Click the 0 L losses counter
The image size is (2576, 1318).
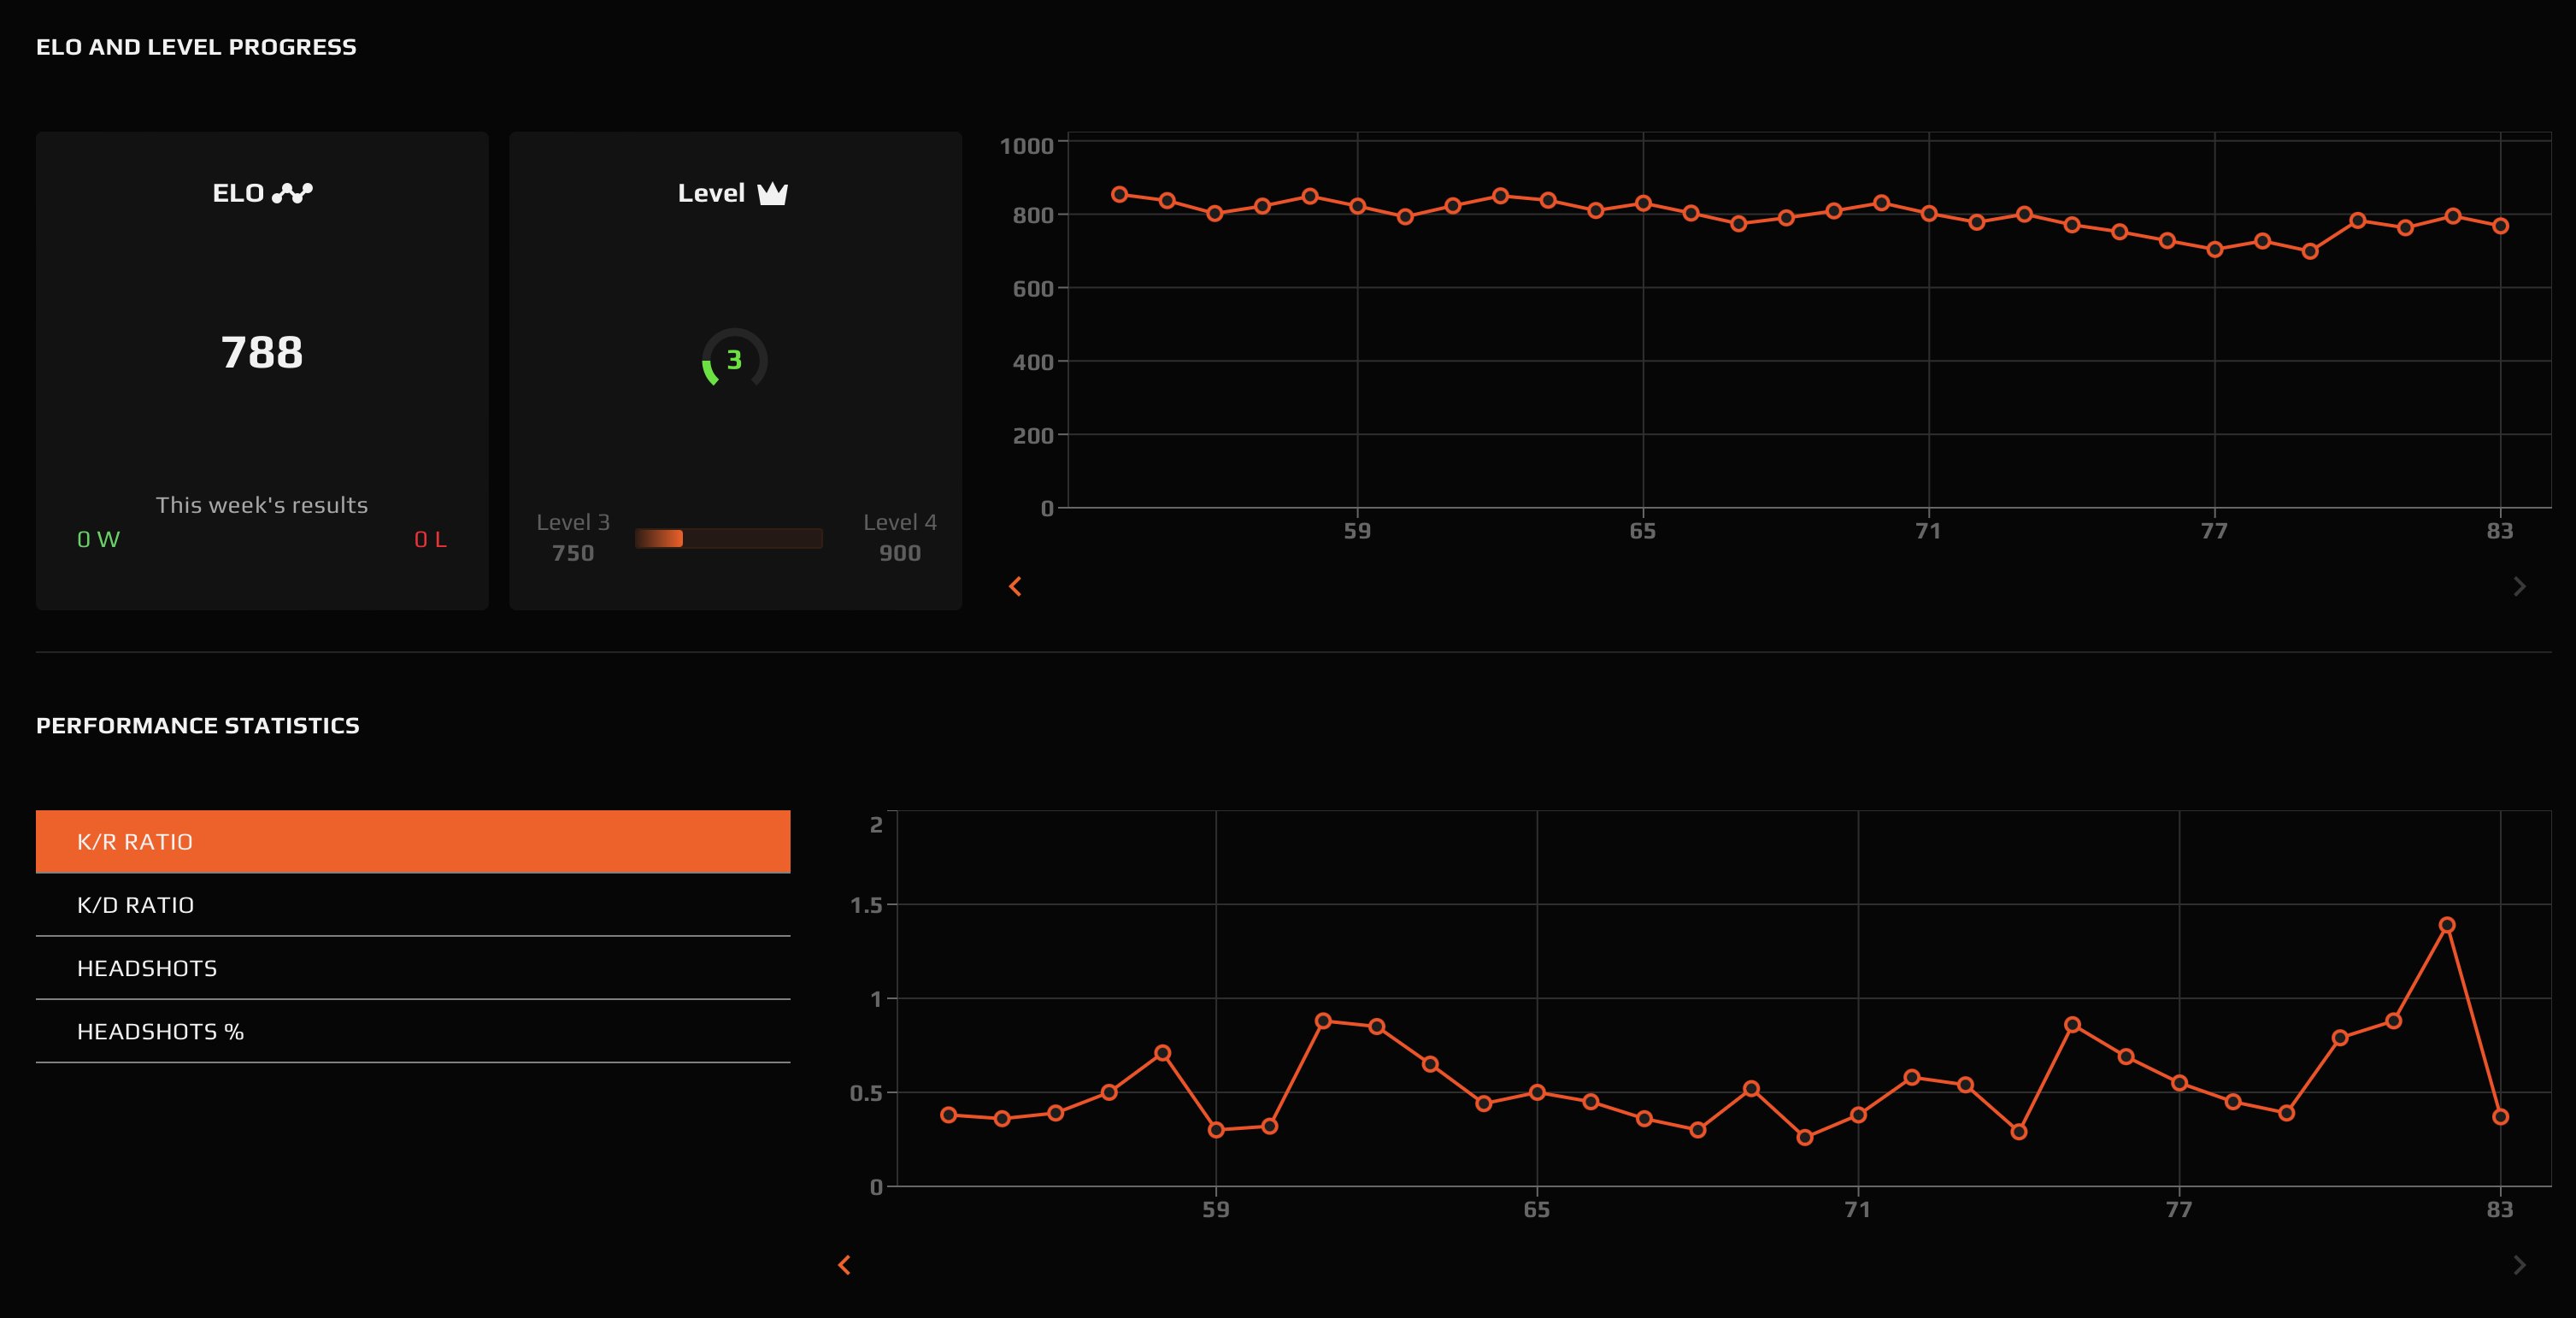pyautogui.click(x=430, y=540)
